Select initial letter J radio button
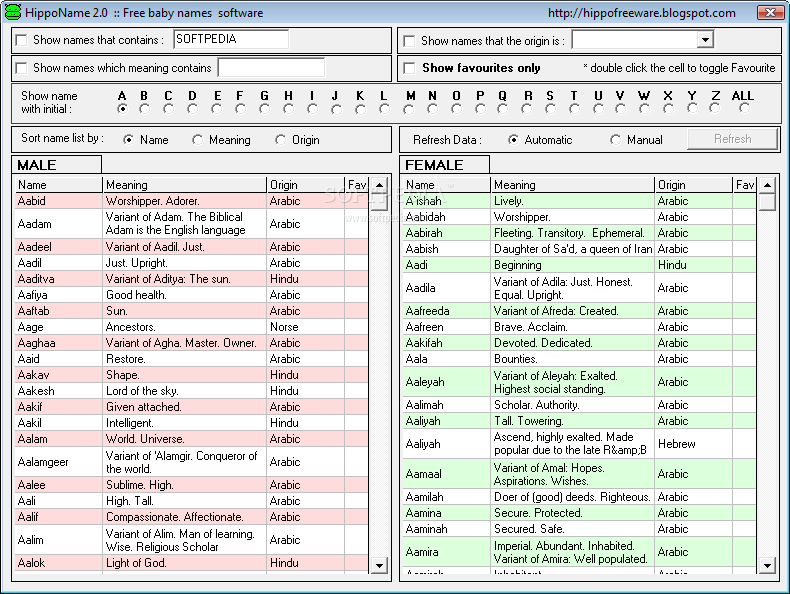The height and width of the screenshot is (594, 790). click(336, 109)
